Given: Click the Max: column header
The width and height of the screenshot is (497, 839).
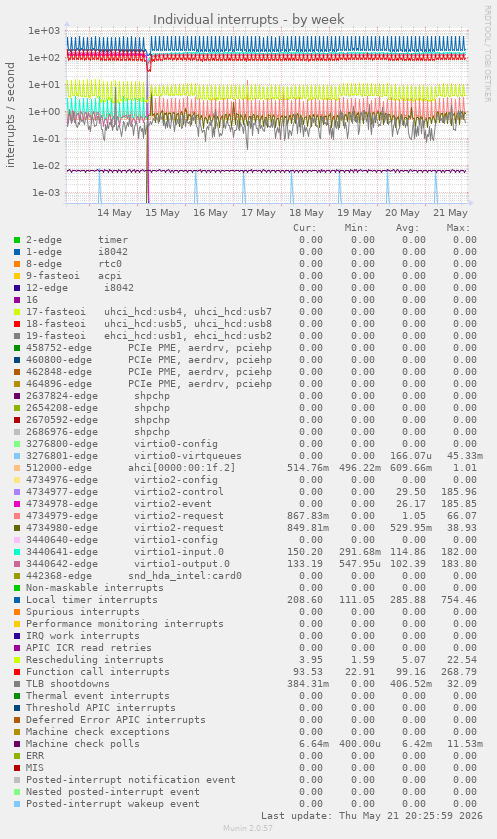Looking at the screenshot, I should point(458,228).
